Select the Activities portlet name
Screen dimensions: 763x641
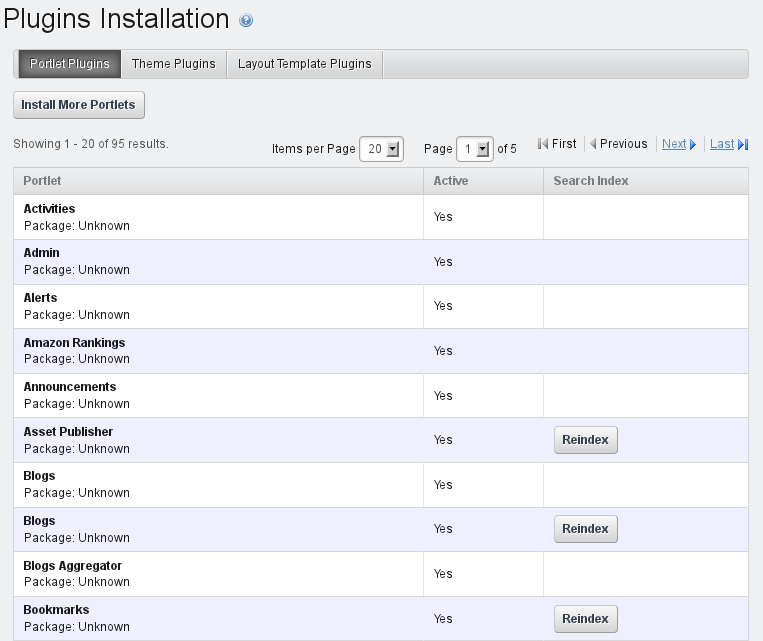pos(49,209)
